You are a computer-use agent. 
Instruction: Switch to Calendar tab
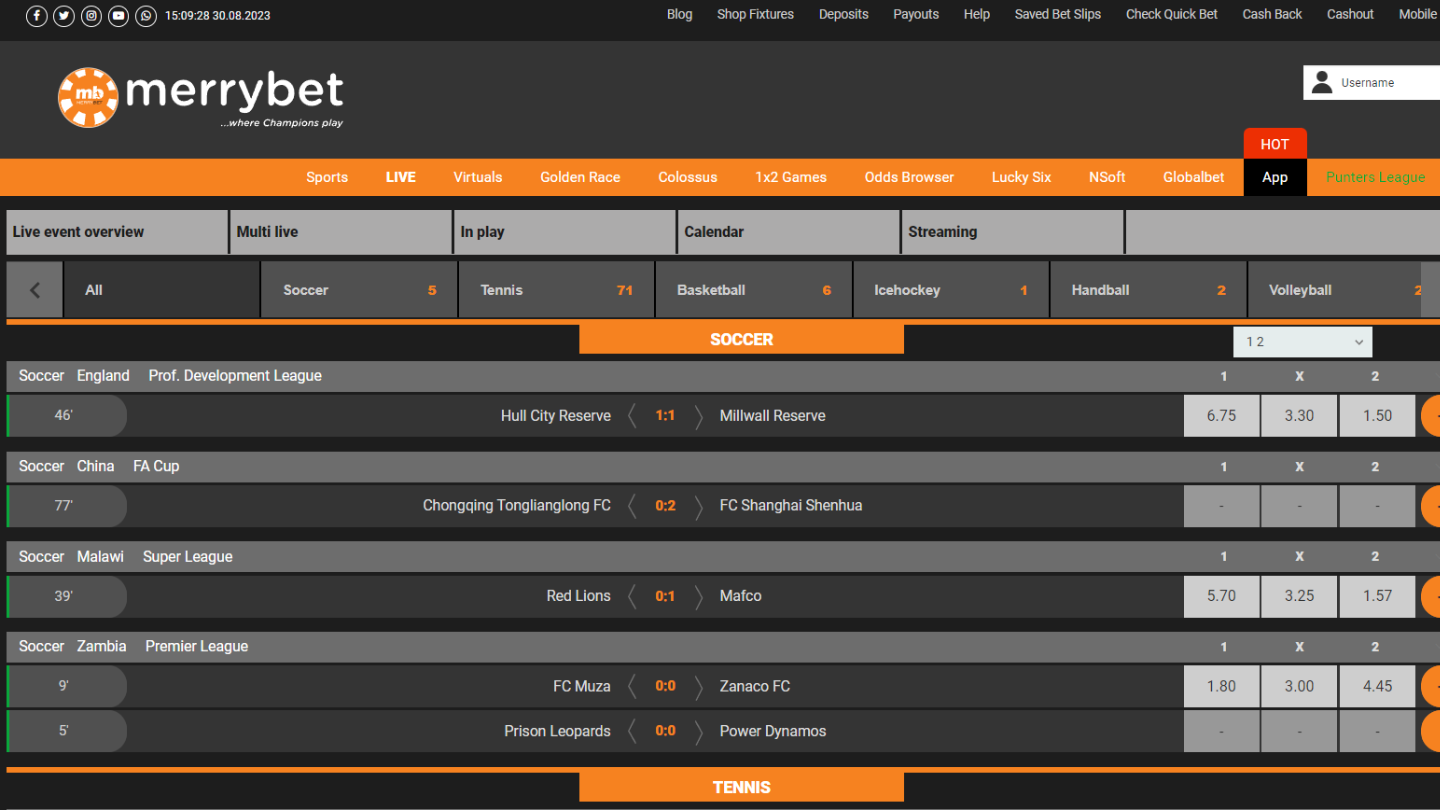789,232
